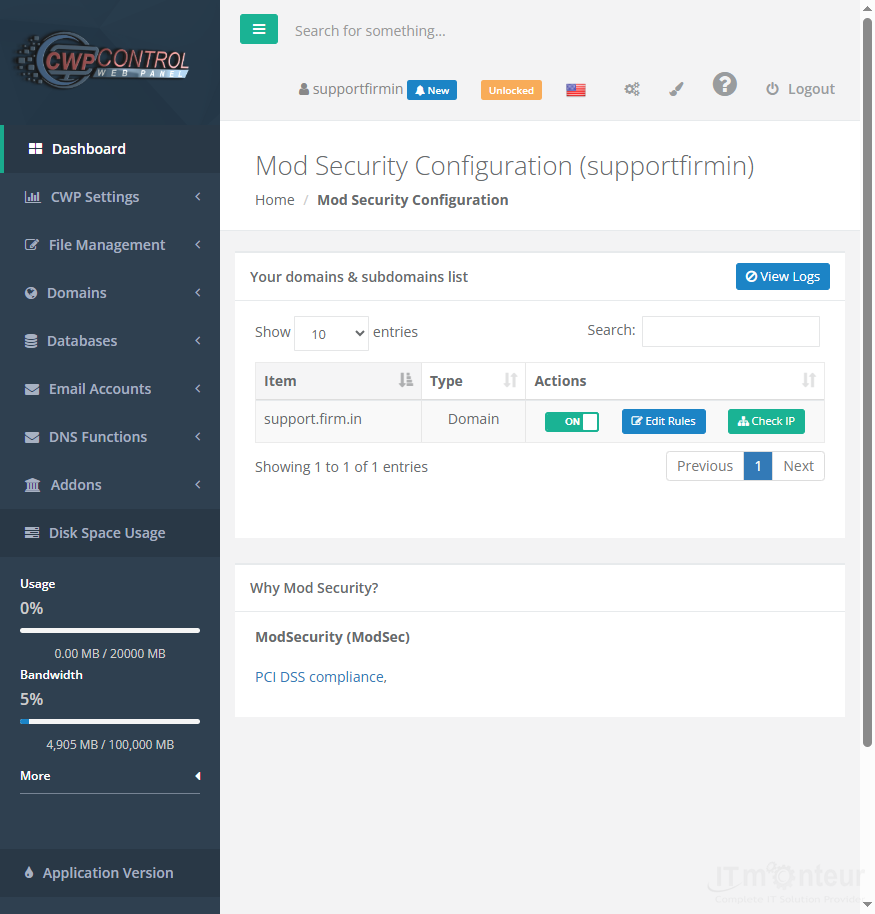The image size is (875, 914).
Task: Click the CWP Control Web Panel logo
Action: point(102,61)
